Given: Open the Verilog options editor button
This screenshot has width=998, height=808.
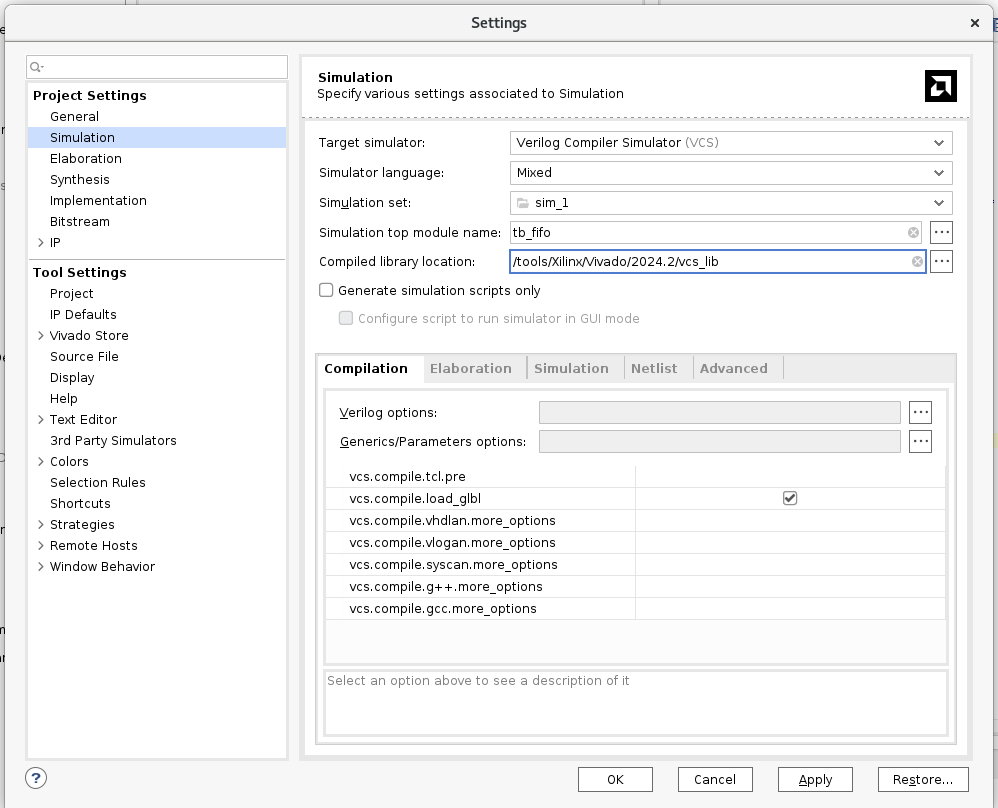Looking at the screenshot, I should tap(920, 412).
